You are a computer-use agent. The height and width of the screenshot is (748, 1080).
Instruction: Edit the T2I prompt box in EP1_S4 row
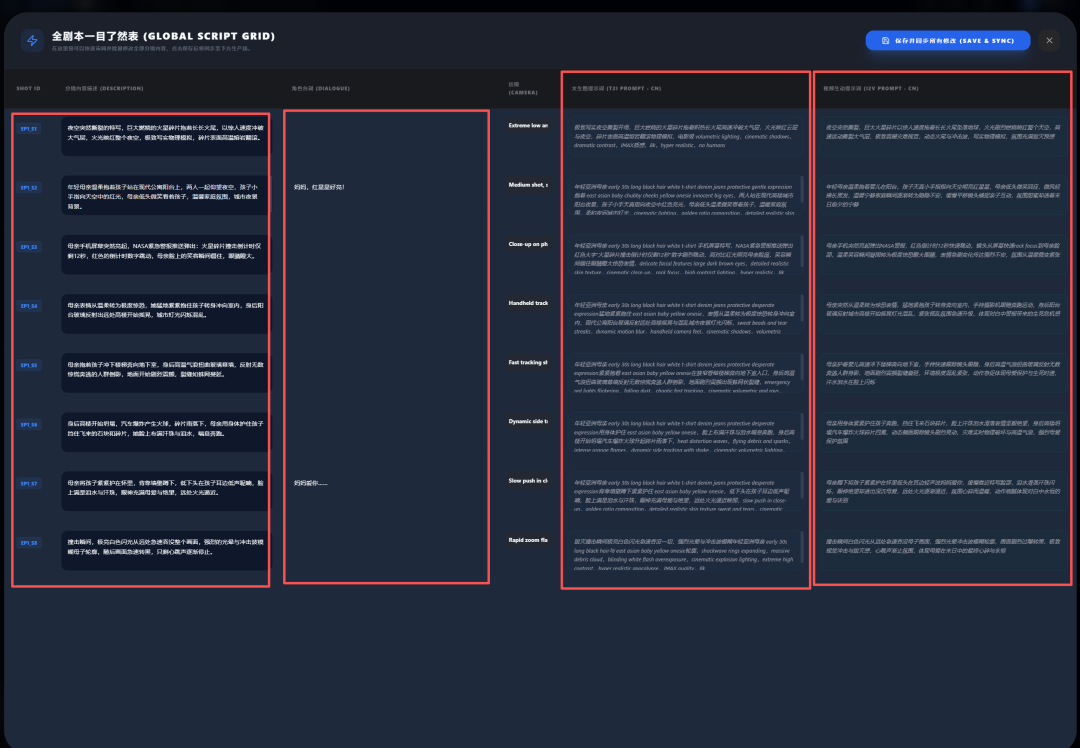[x=686, y=314]
